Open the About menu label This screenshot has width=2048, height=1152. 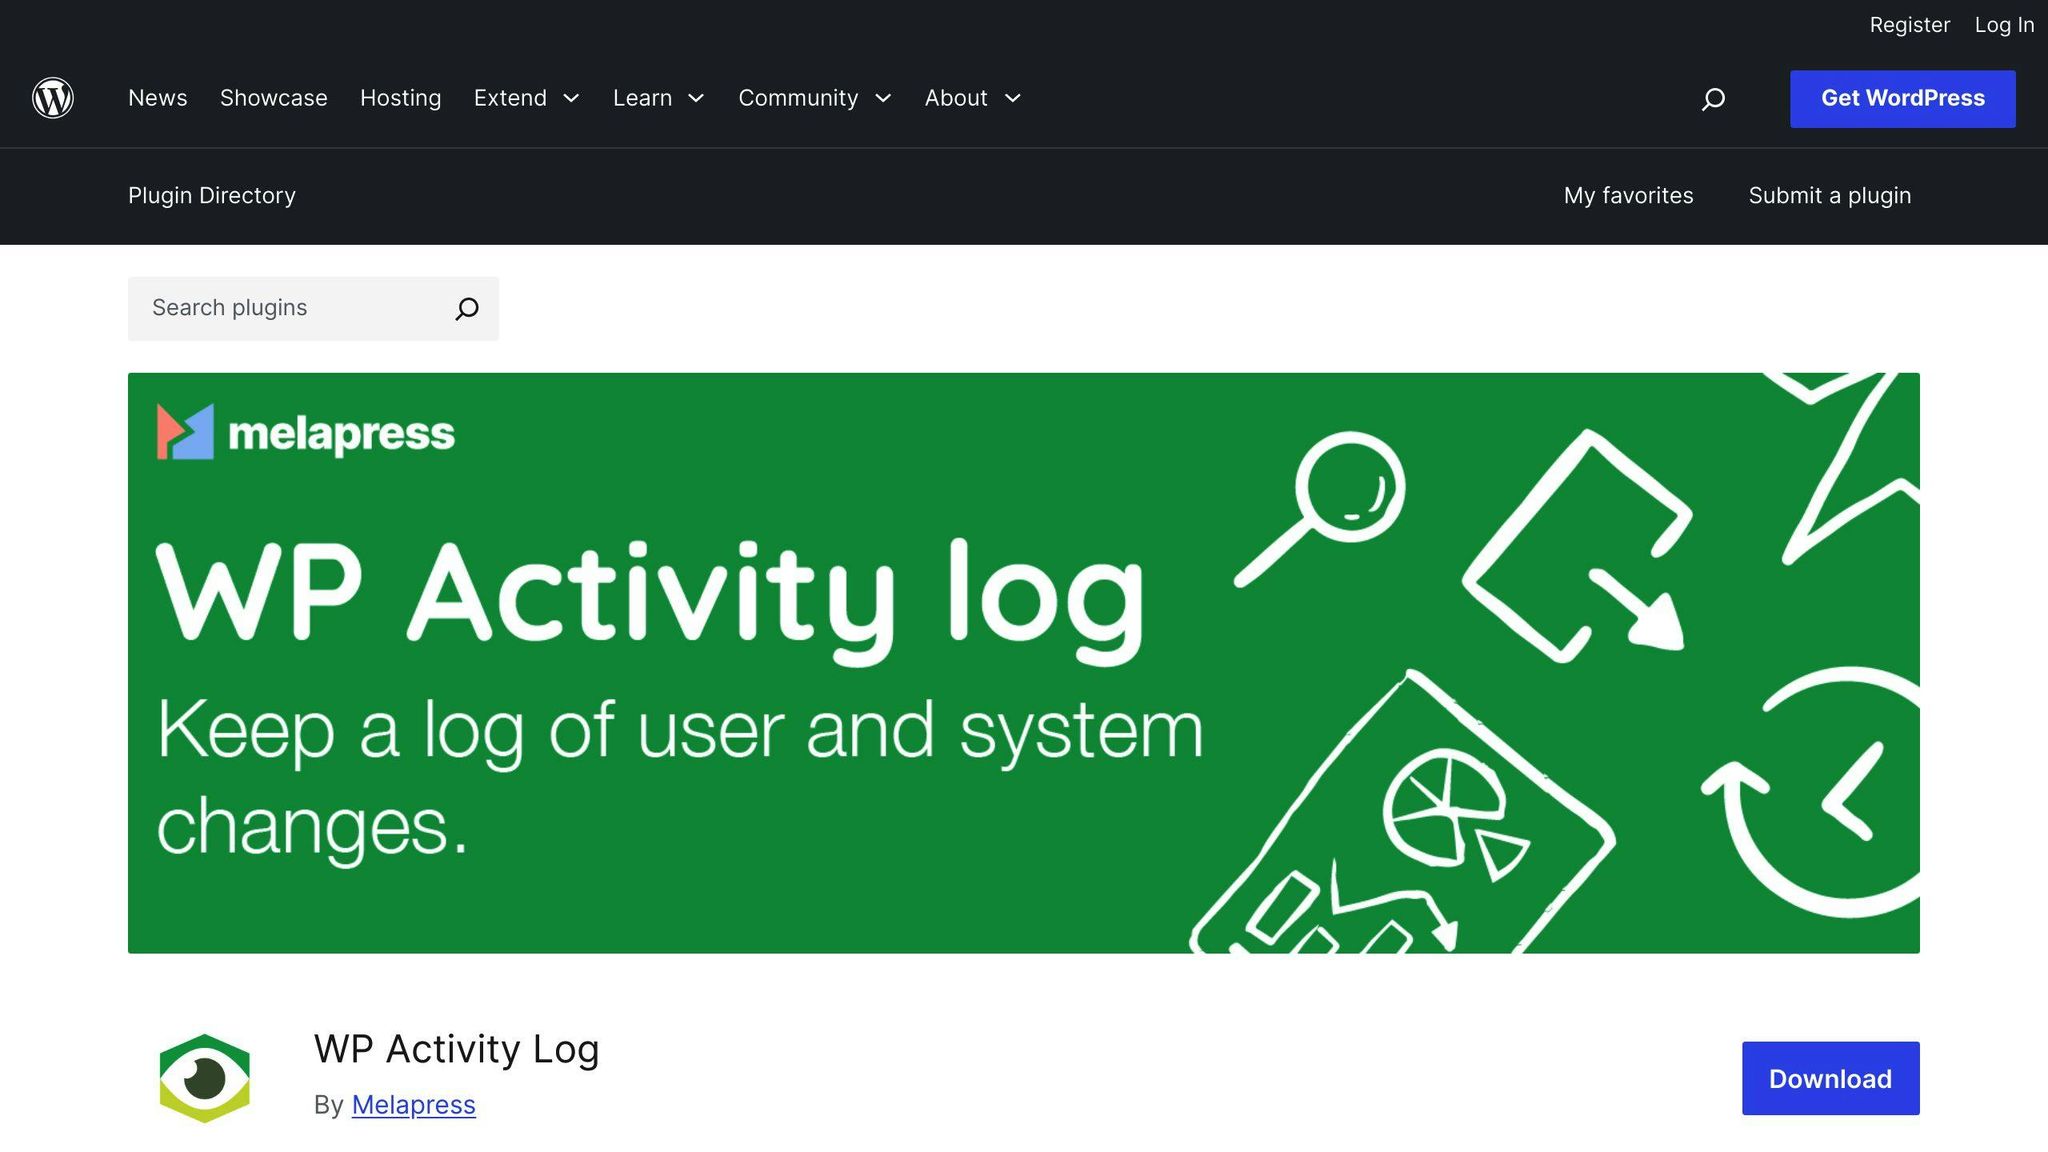point(956,98)
